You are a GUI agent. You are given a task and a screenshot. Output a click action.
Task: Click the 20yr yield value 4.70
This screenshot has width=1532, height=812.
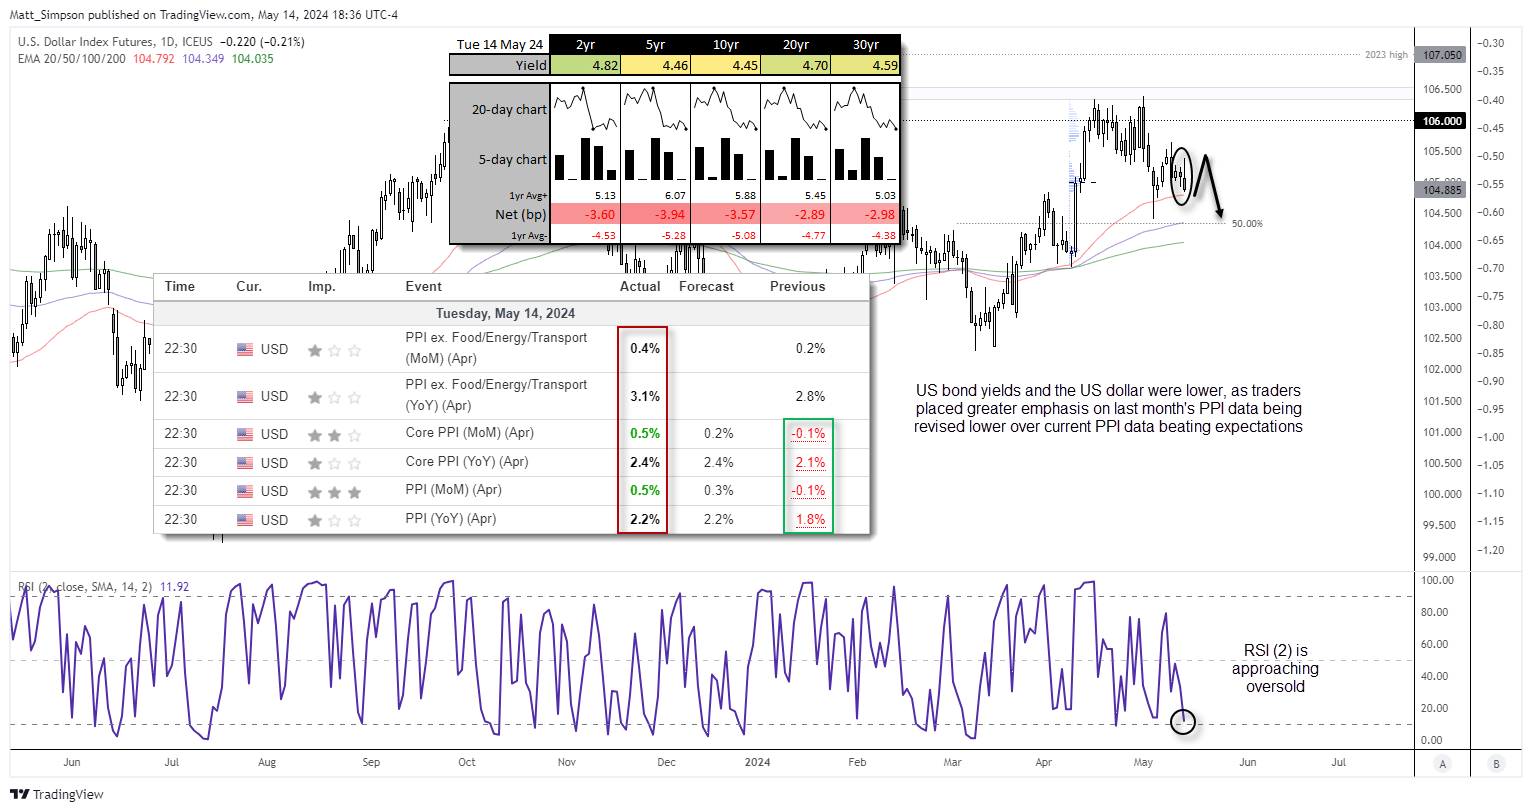796,65
